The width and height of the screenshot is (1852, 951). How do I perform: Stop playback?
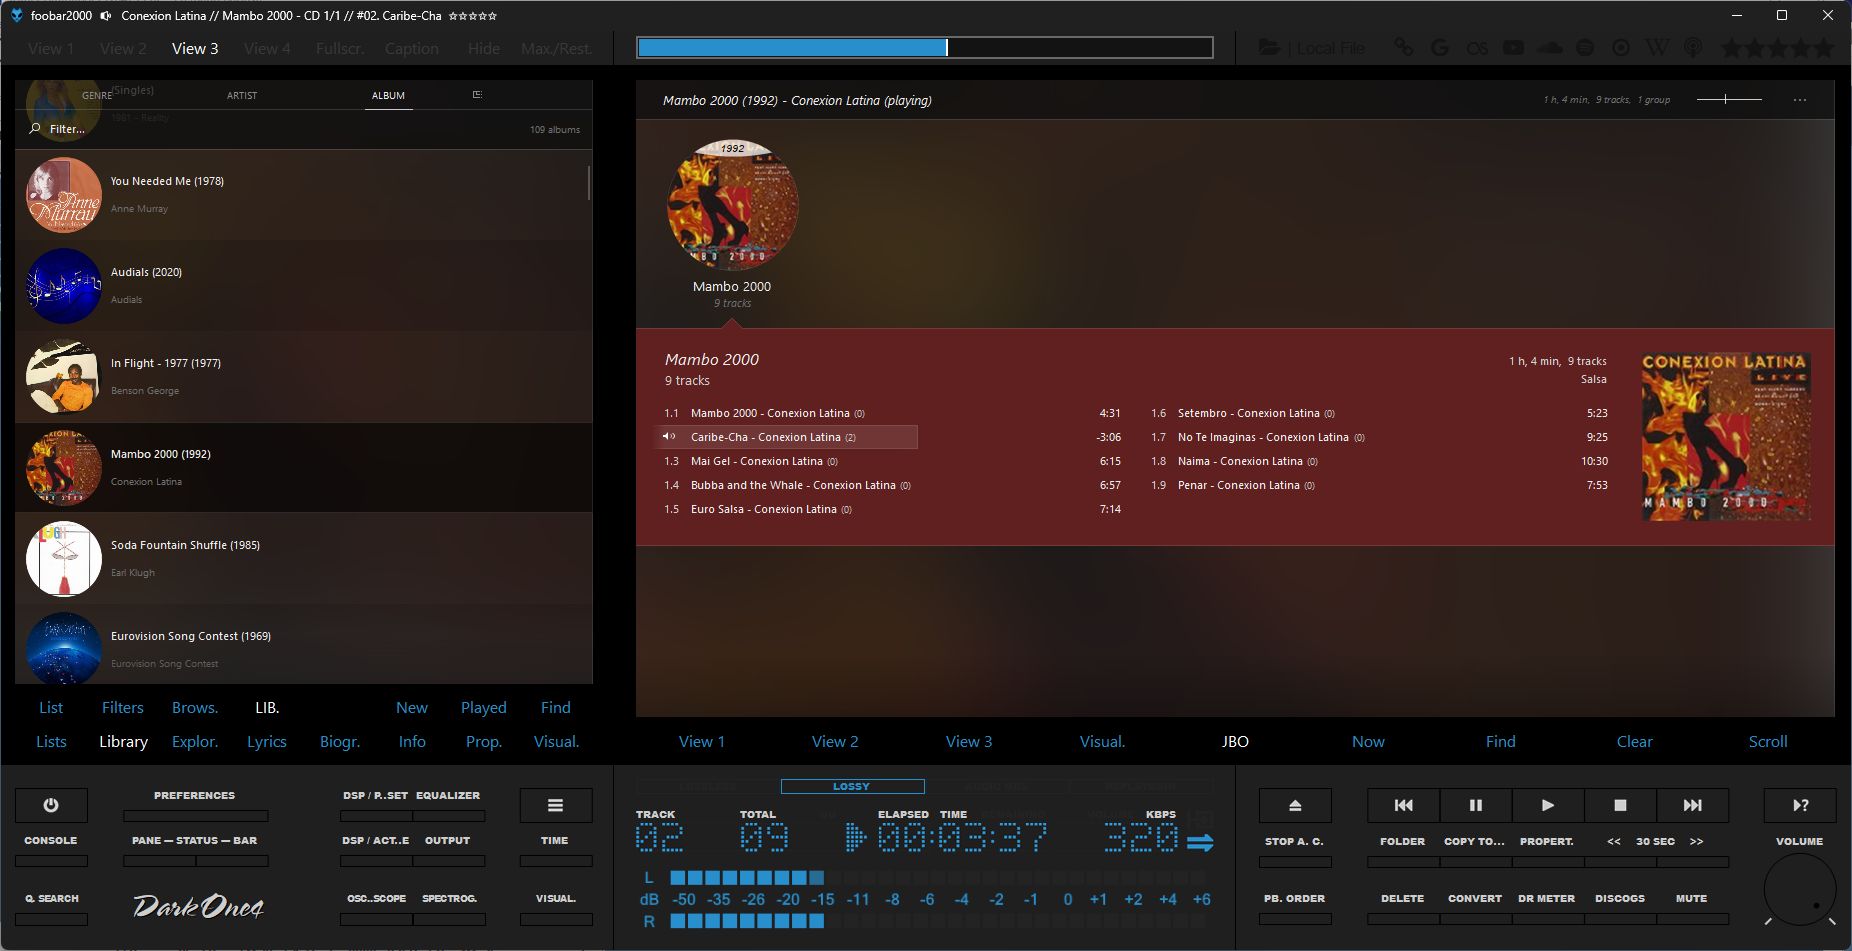coord(1620,805)
